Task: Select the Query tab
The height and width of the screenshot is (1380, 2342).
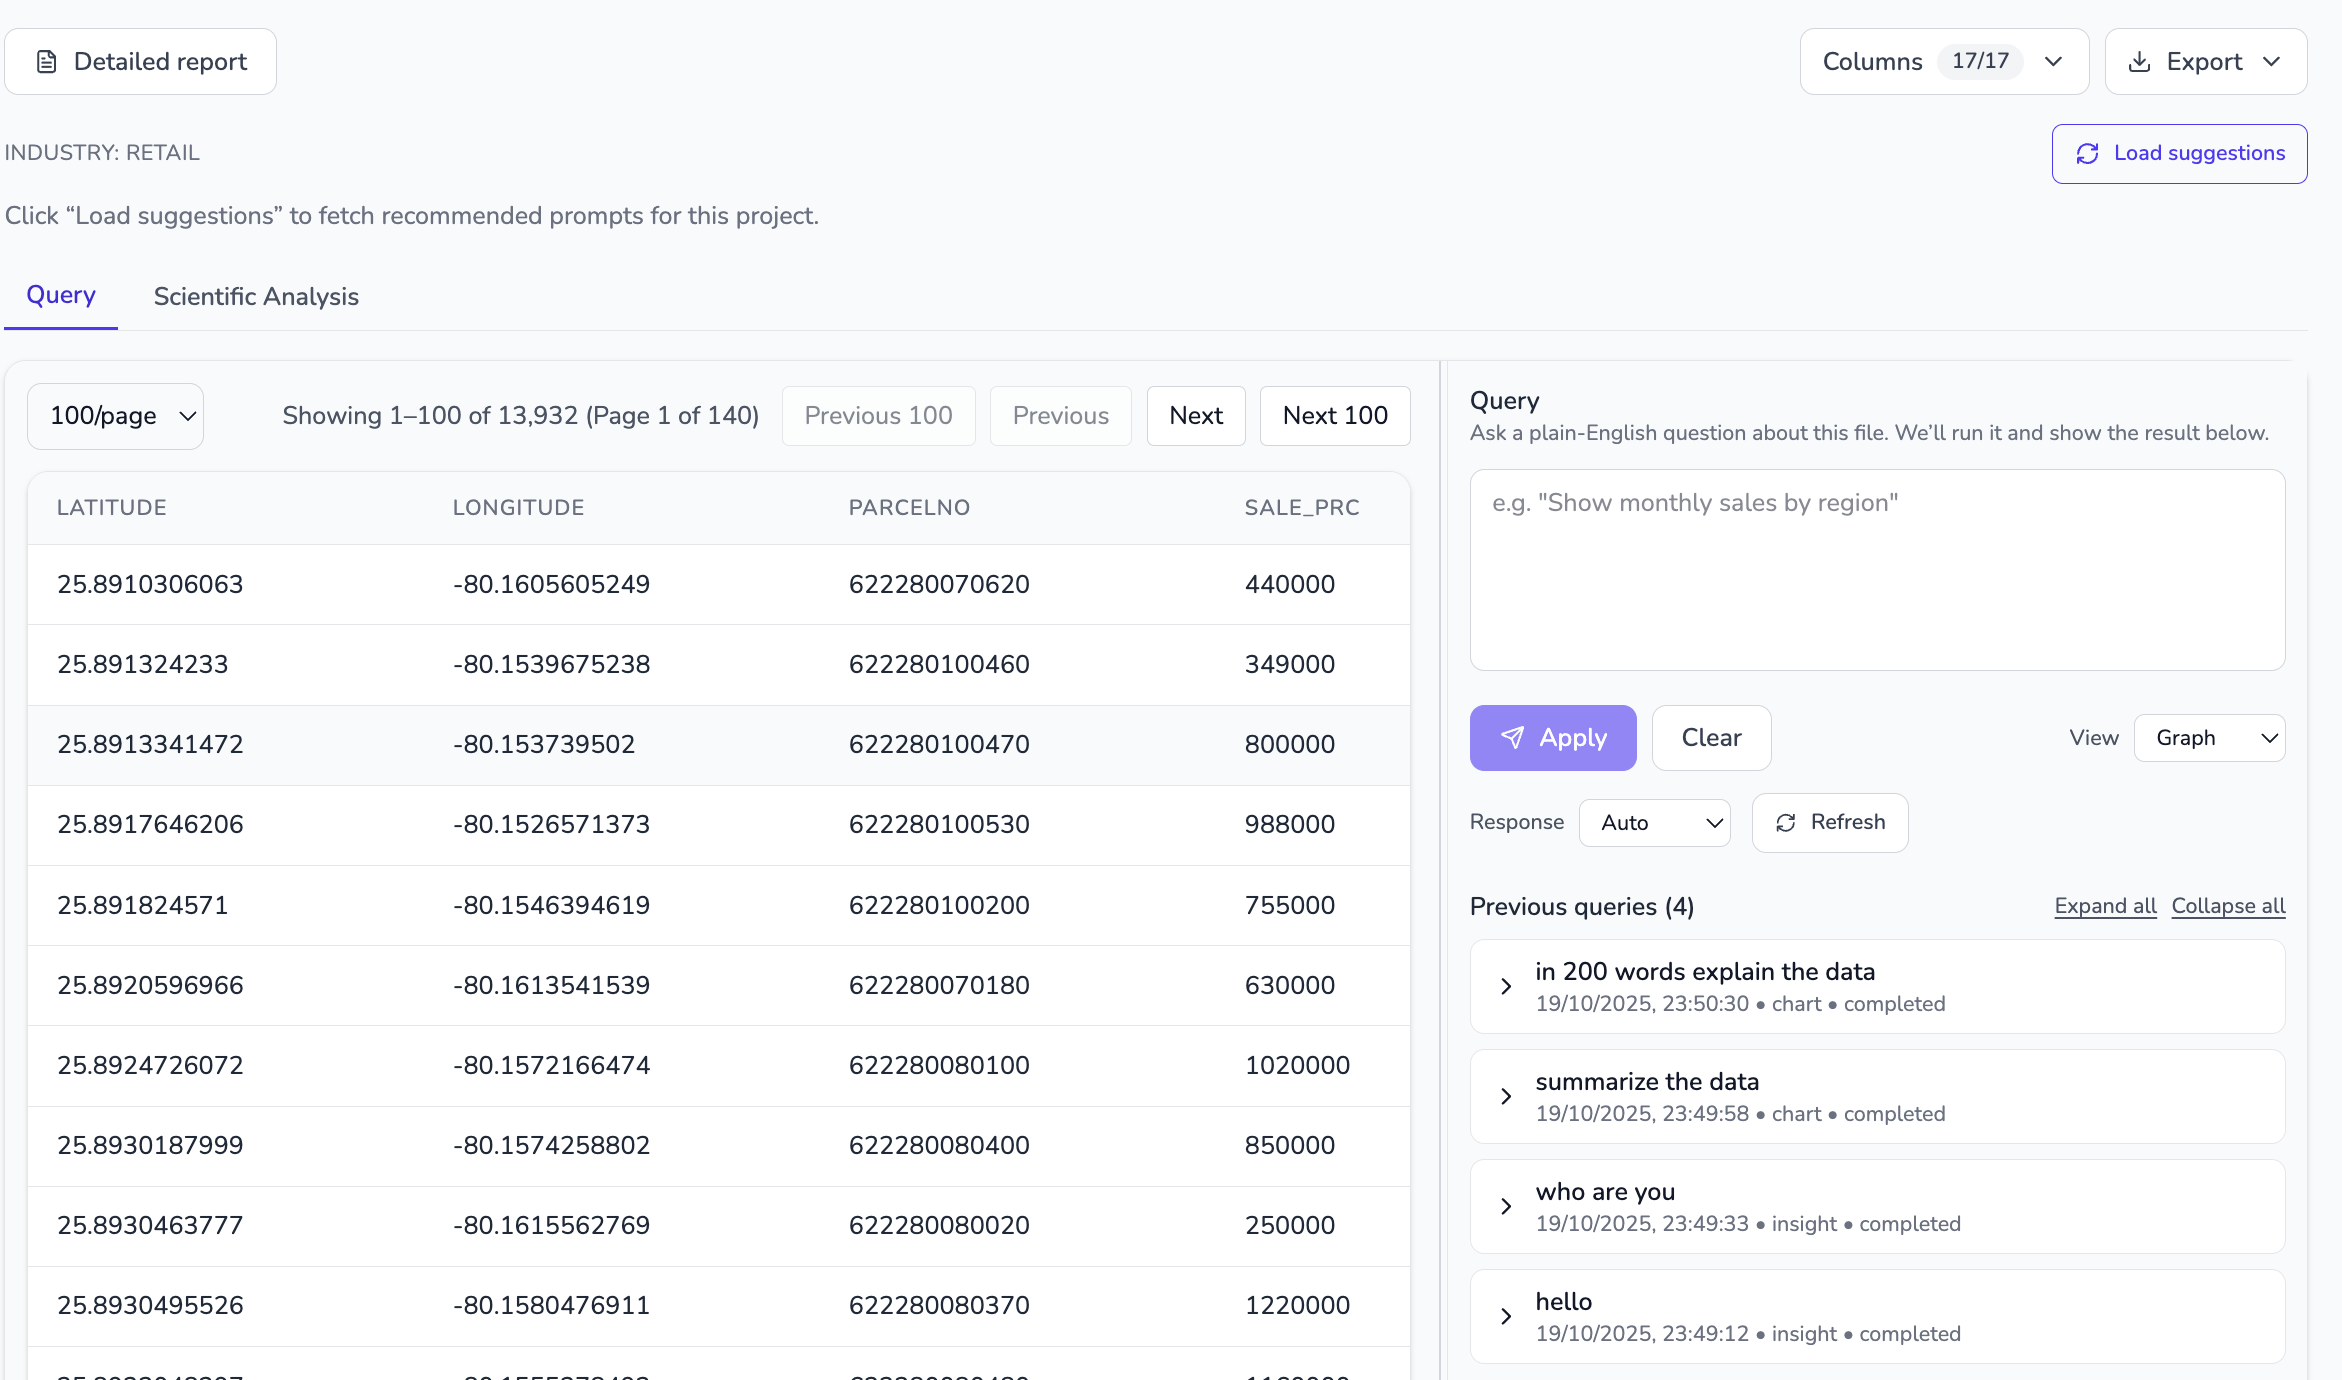Action: click(61, 296)
